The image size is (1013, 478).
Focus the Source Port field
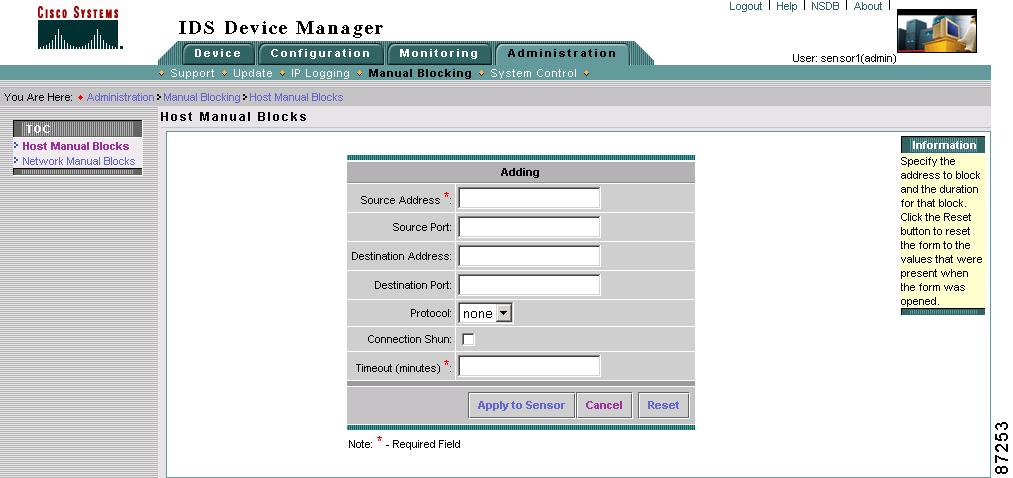(x=529, y=227)
